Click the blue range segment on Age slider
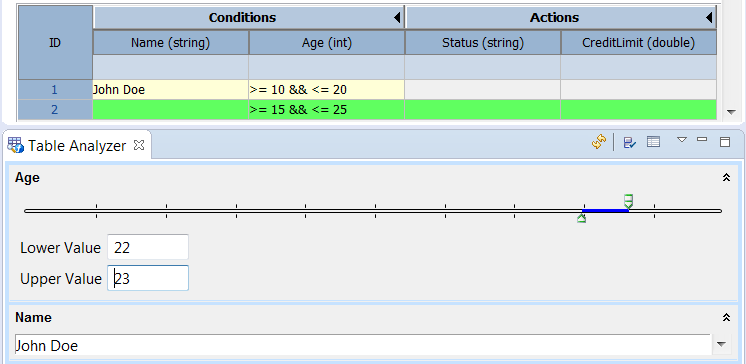Viewport: 746px width, 364px height. coord(605,211)
